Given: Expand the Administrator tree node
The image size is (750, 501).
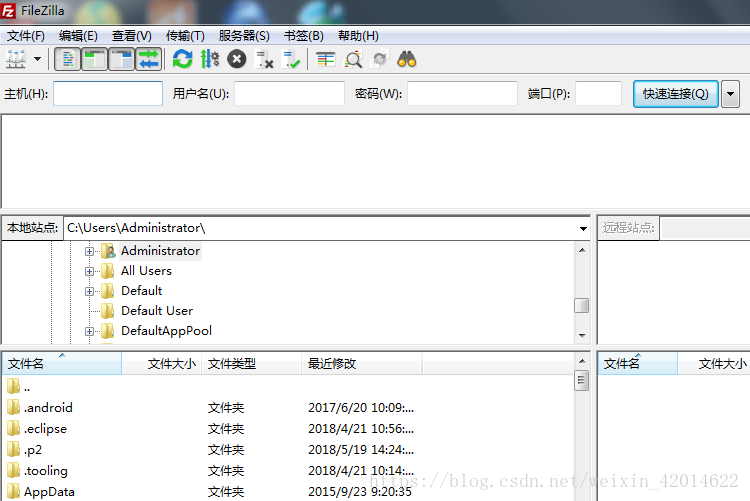Looking at the screenshot, I should (x=89, y=251).
